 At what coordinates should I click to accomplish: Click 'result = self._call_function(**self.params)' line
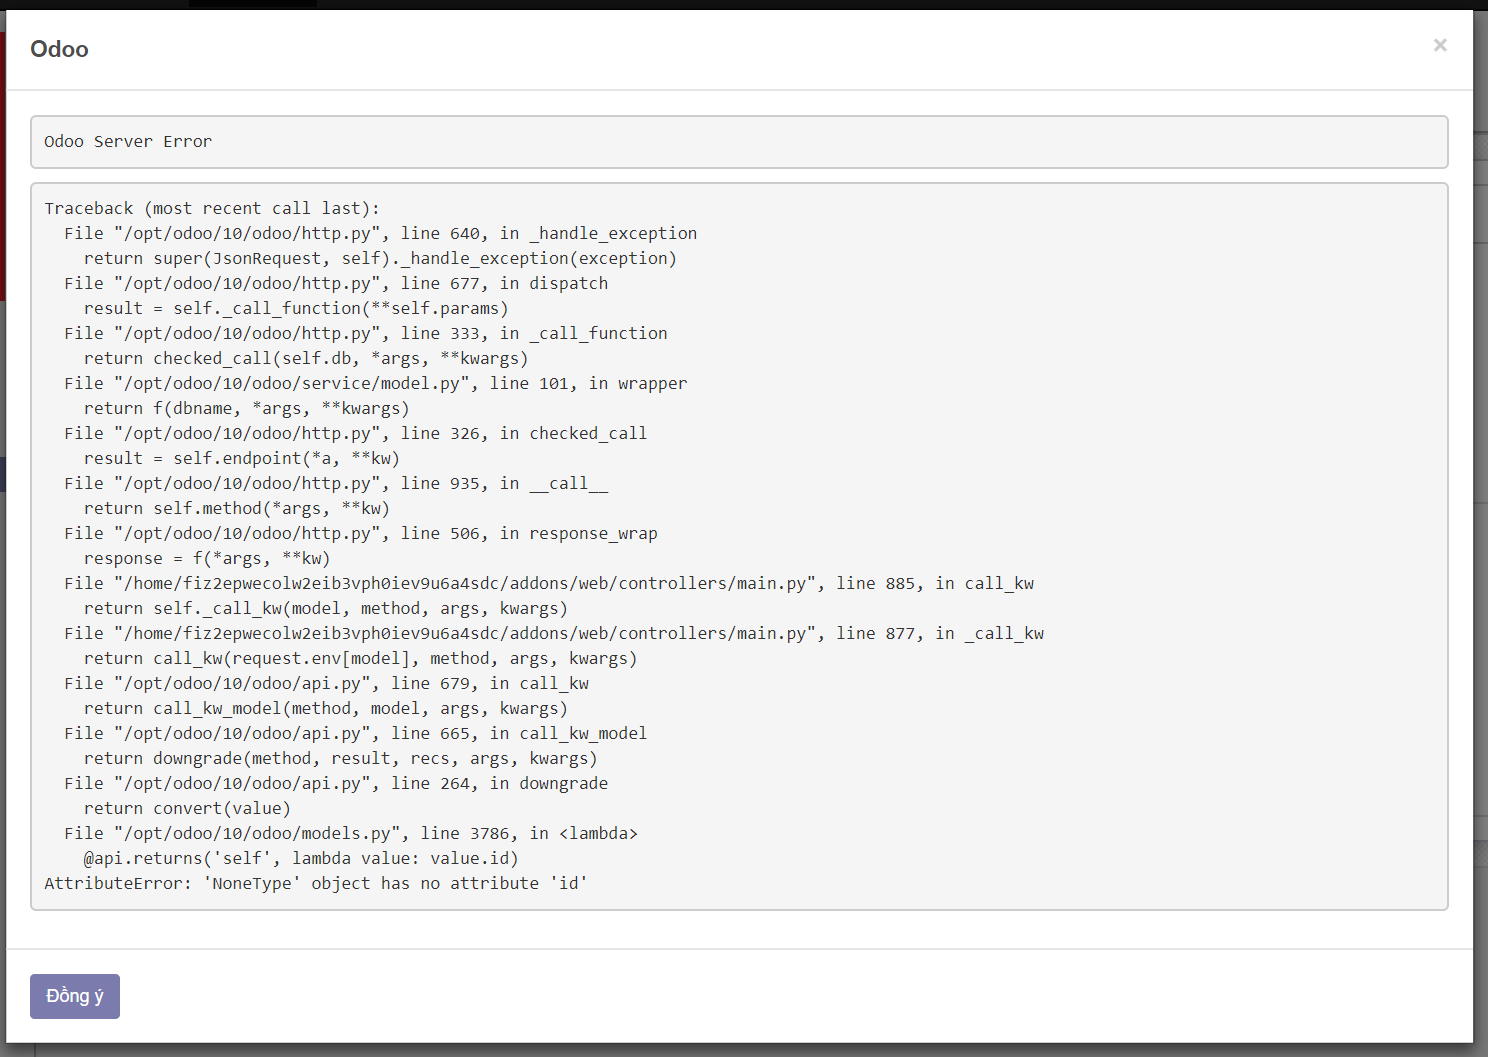[296, 308]
